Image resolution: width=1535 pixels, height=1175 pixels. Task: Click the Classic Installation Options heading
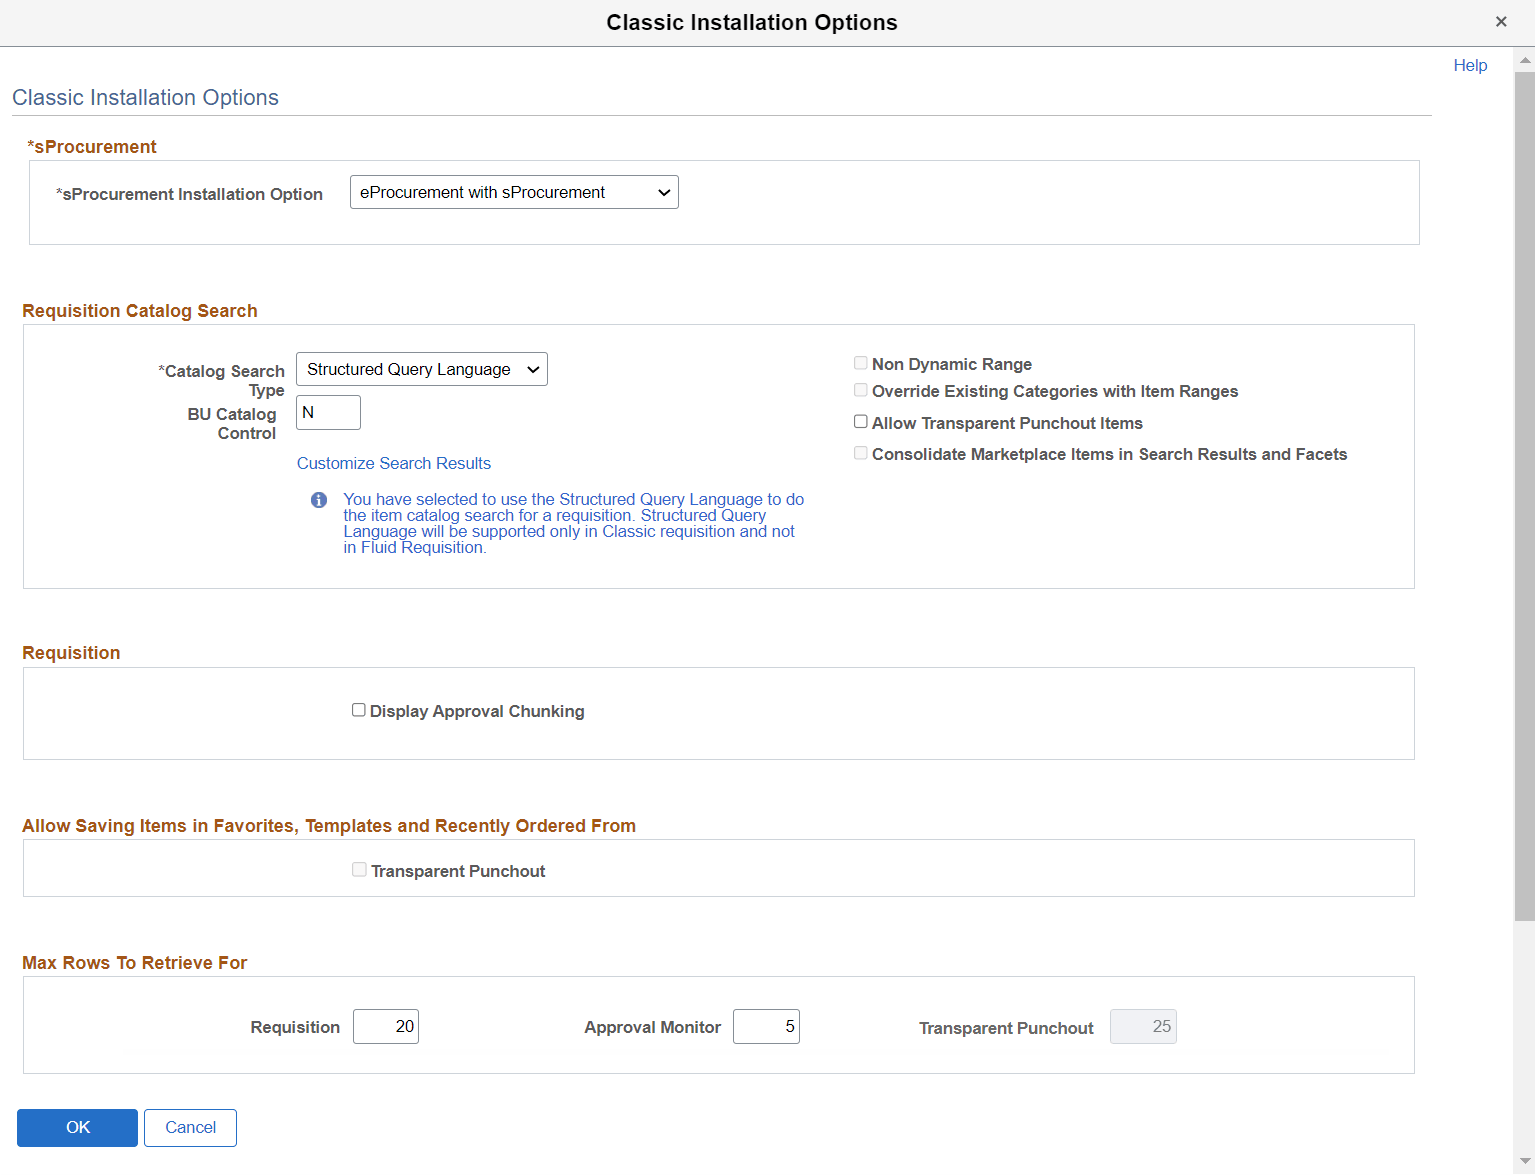[x=145, y=97]
